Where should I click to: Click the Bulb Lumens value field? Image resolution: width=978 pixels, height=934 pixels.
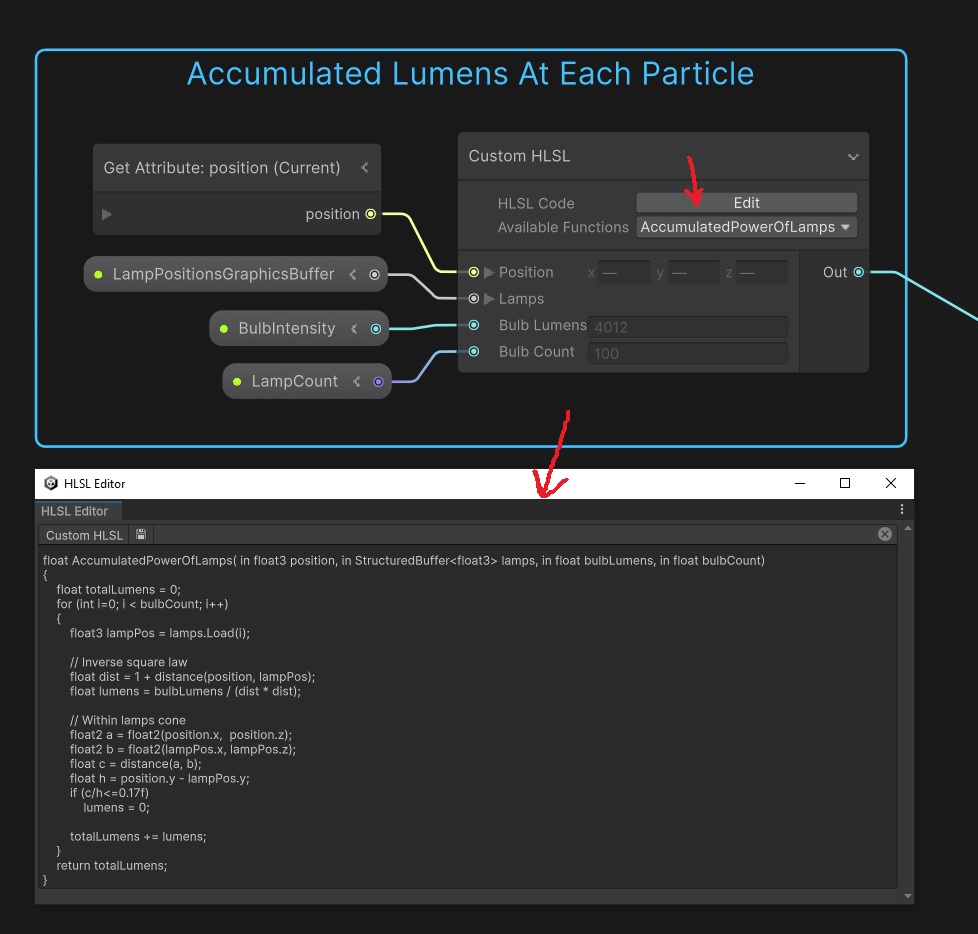pos(687,326)
